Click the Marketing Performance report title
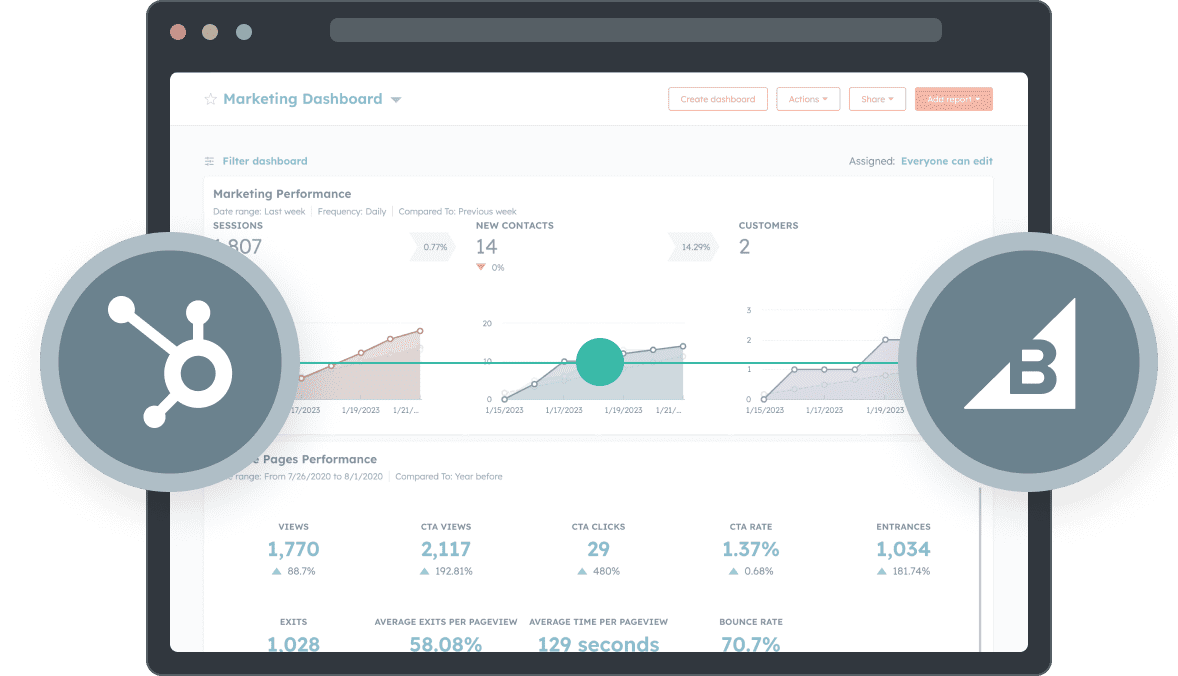The height and width of the screenshot is (676, 1178). [x=282, y=194]
